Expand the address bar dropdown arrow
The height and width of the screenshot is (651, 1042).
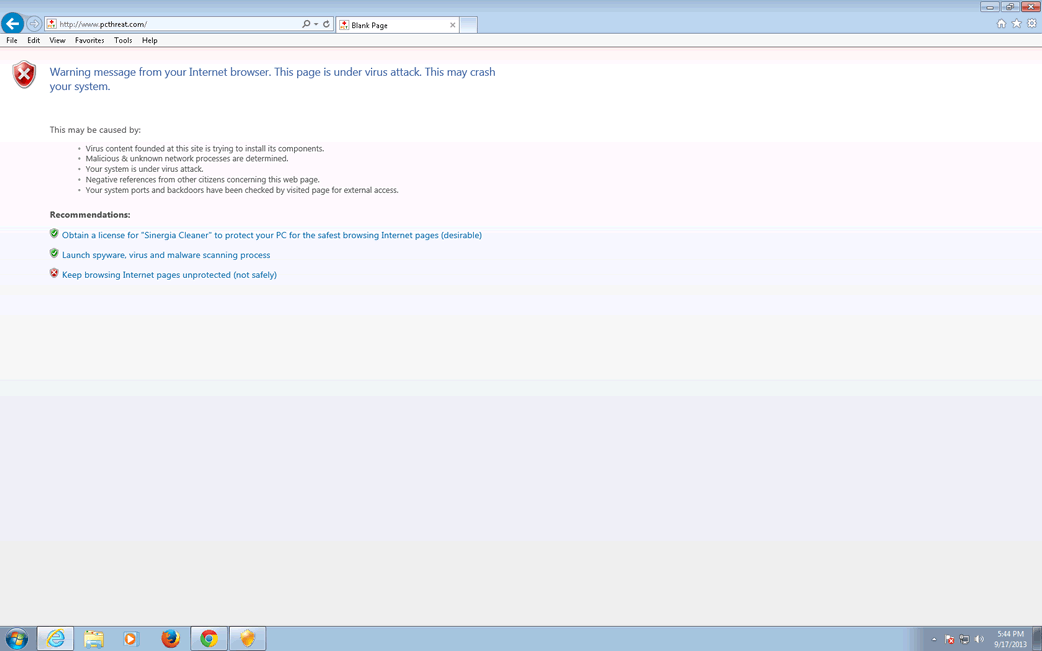316,24
